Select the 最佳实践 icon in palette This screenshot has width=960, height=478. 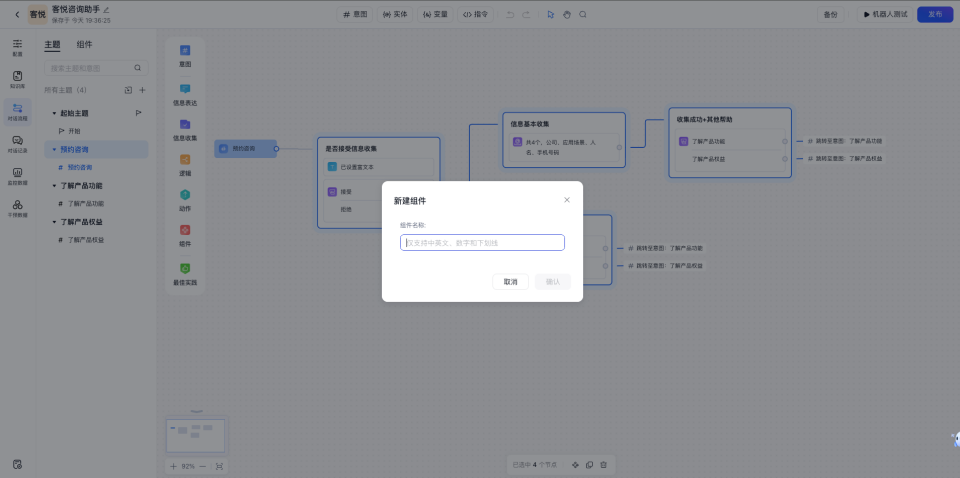(185, 270)
